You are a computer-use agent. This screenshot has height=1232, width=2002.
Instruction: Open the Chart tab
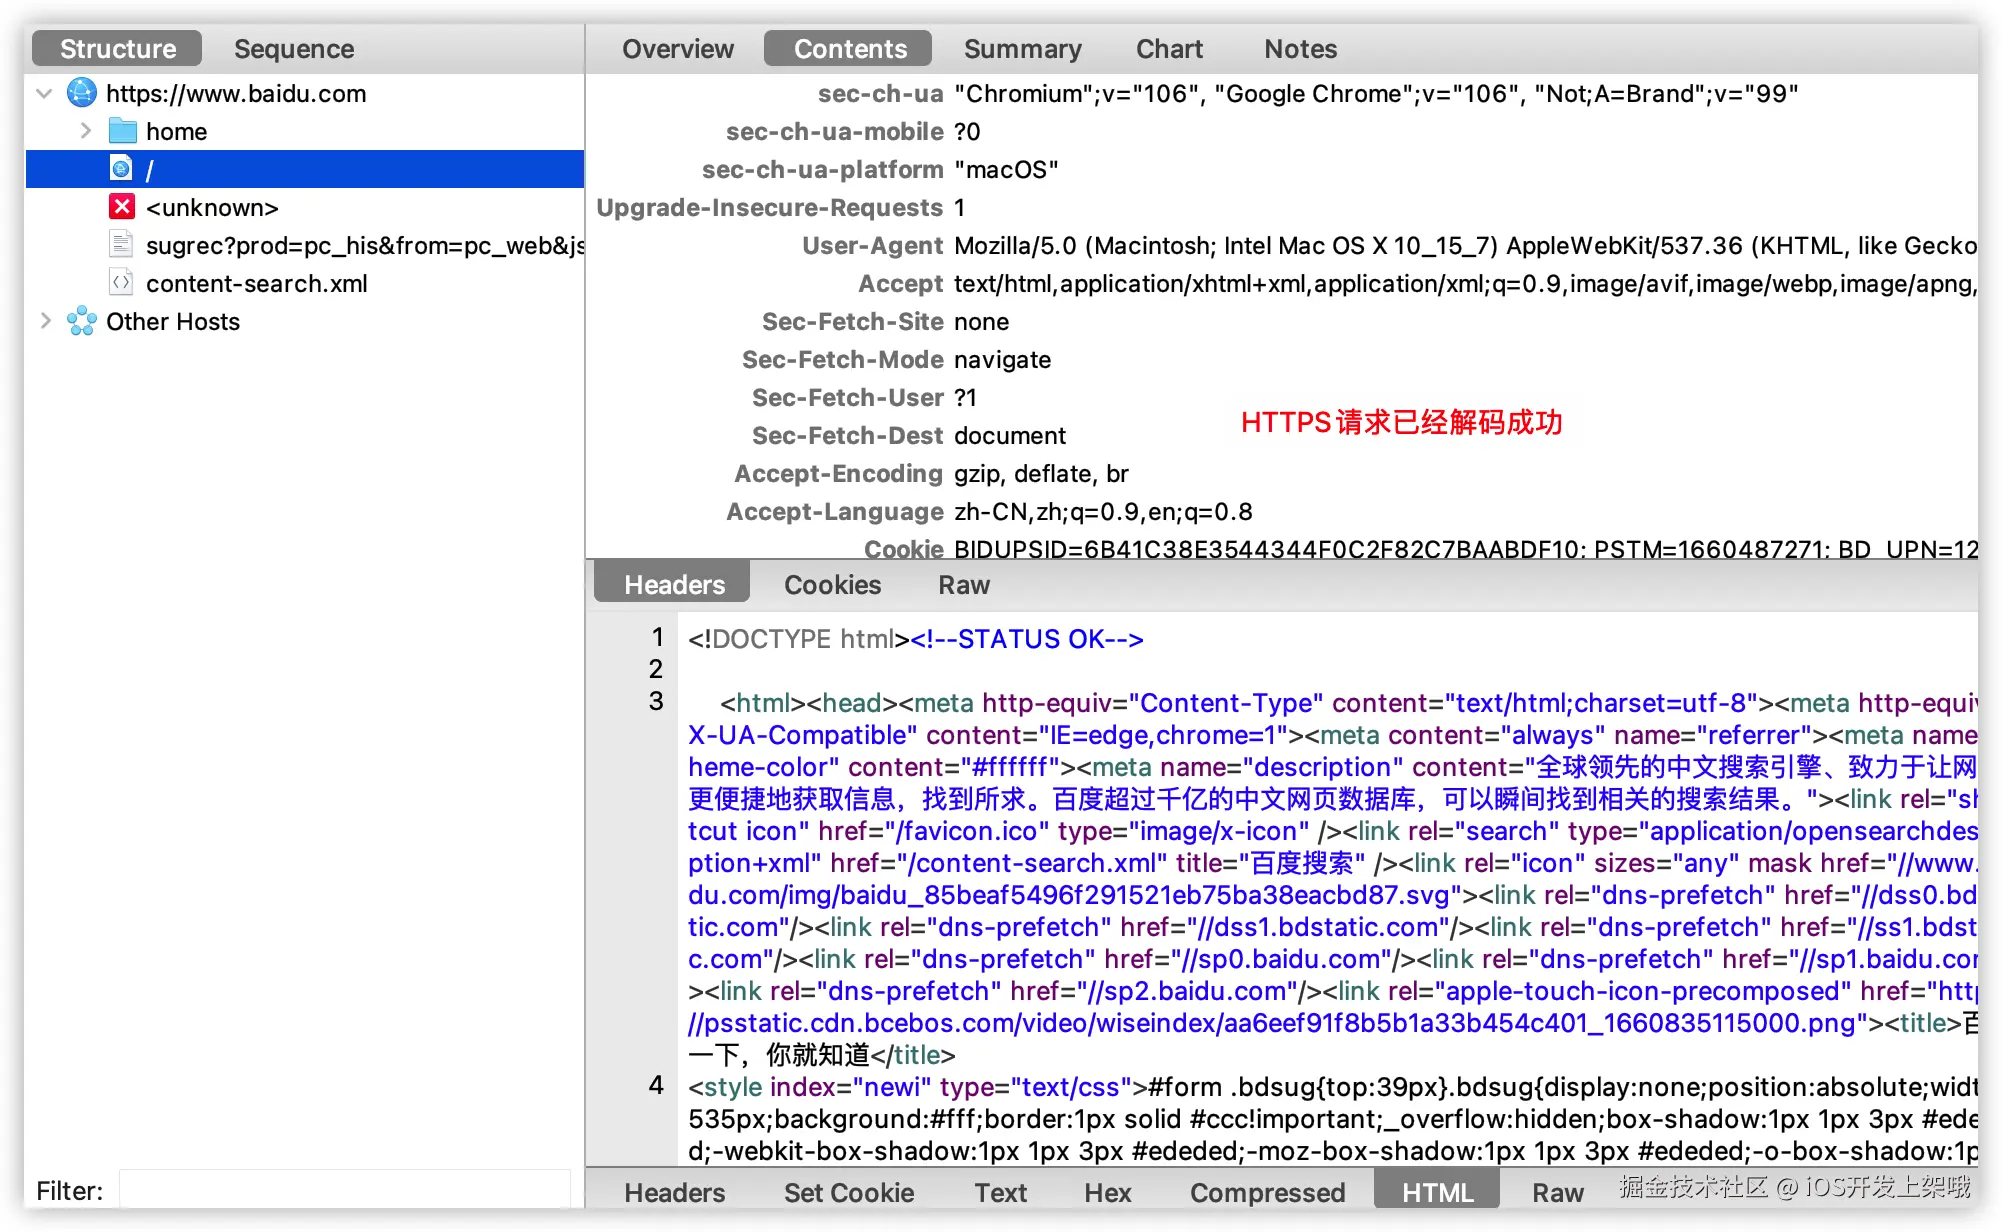(1169, 48)
